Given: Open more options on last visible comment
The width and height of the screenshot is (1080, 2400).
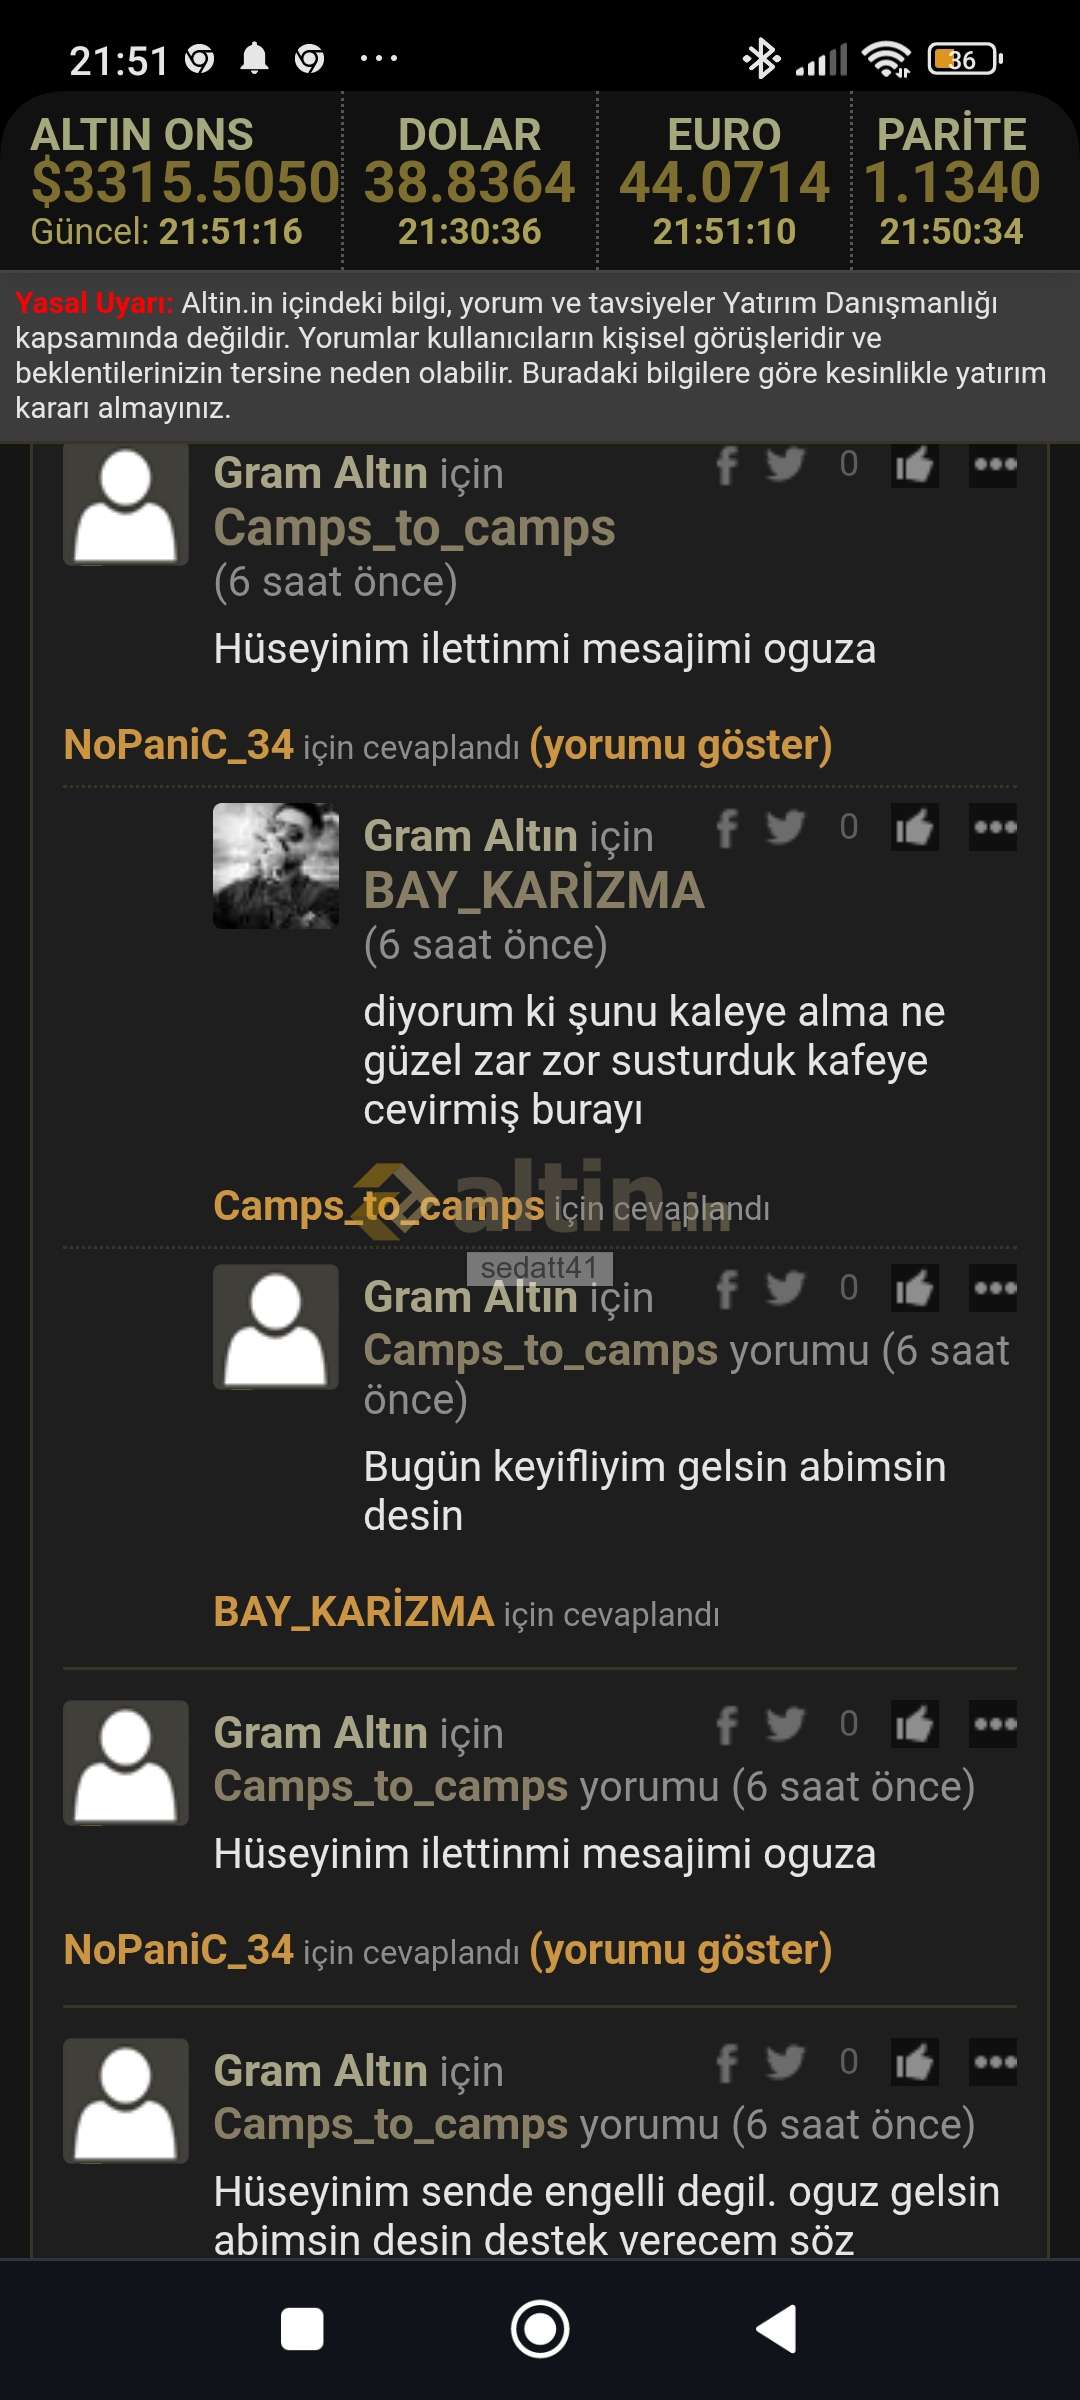Looking at the screenshot, I should pyautogui.click(x=993, y=2061).
